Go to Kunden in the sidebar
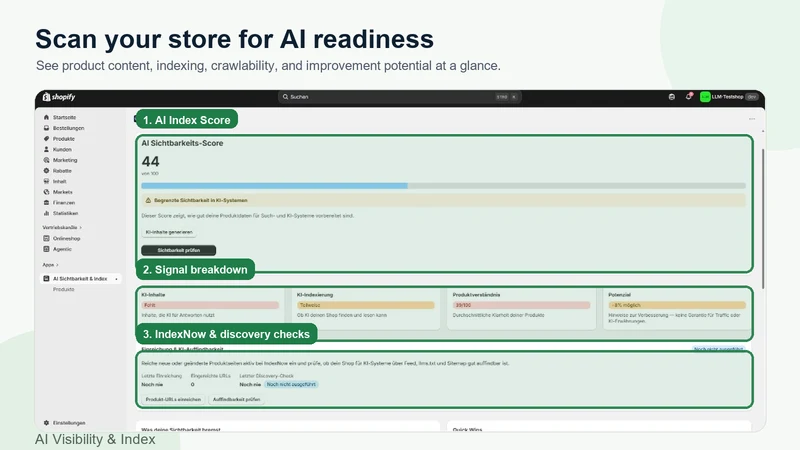The width and height of the screenshot is (800, 450). pos(62,149)
